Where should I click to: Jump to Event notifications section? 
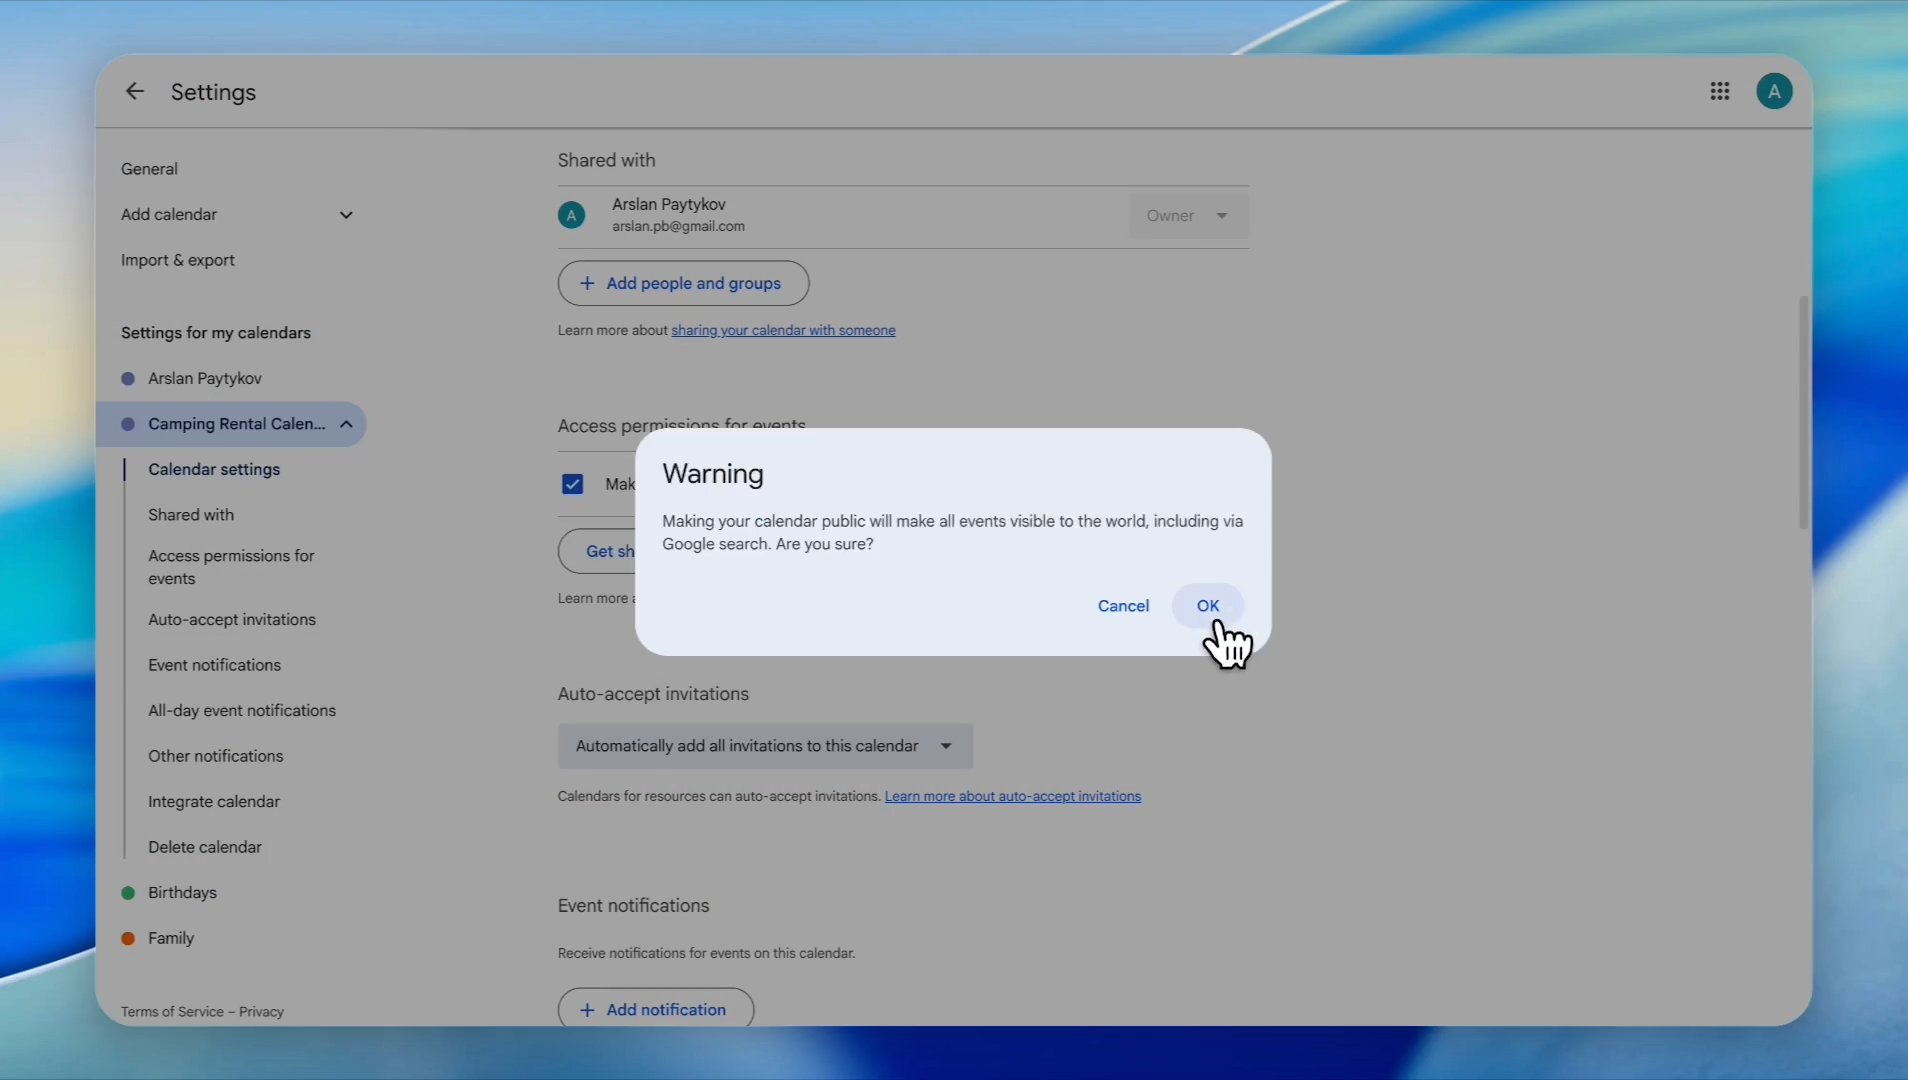[214, 665]
